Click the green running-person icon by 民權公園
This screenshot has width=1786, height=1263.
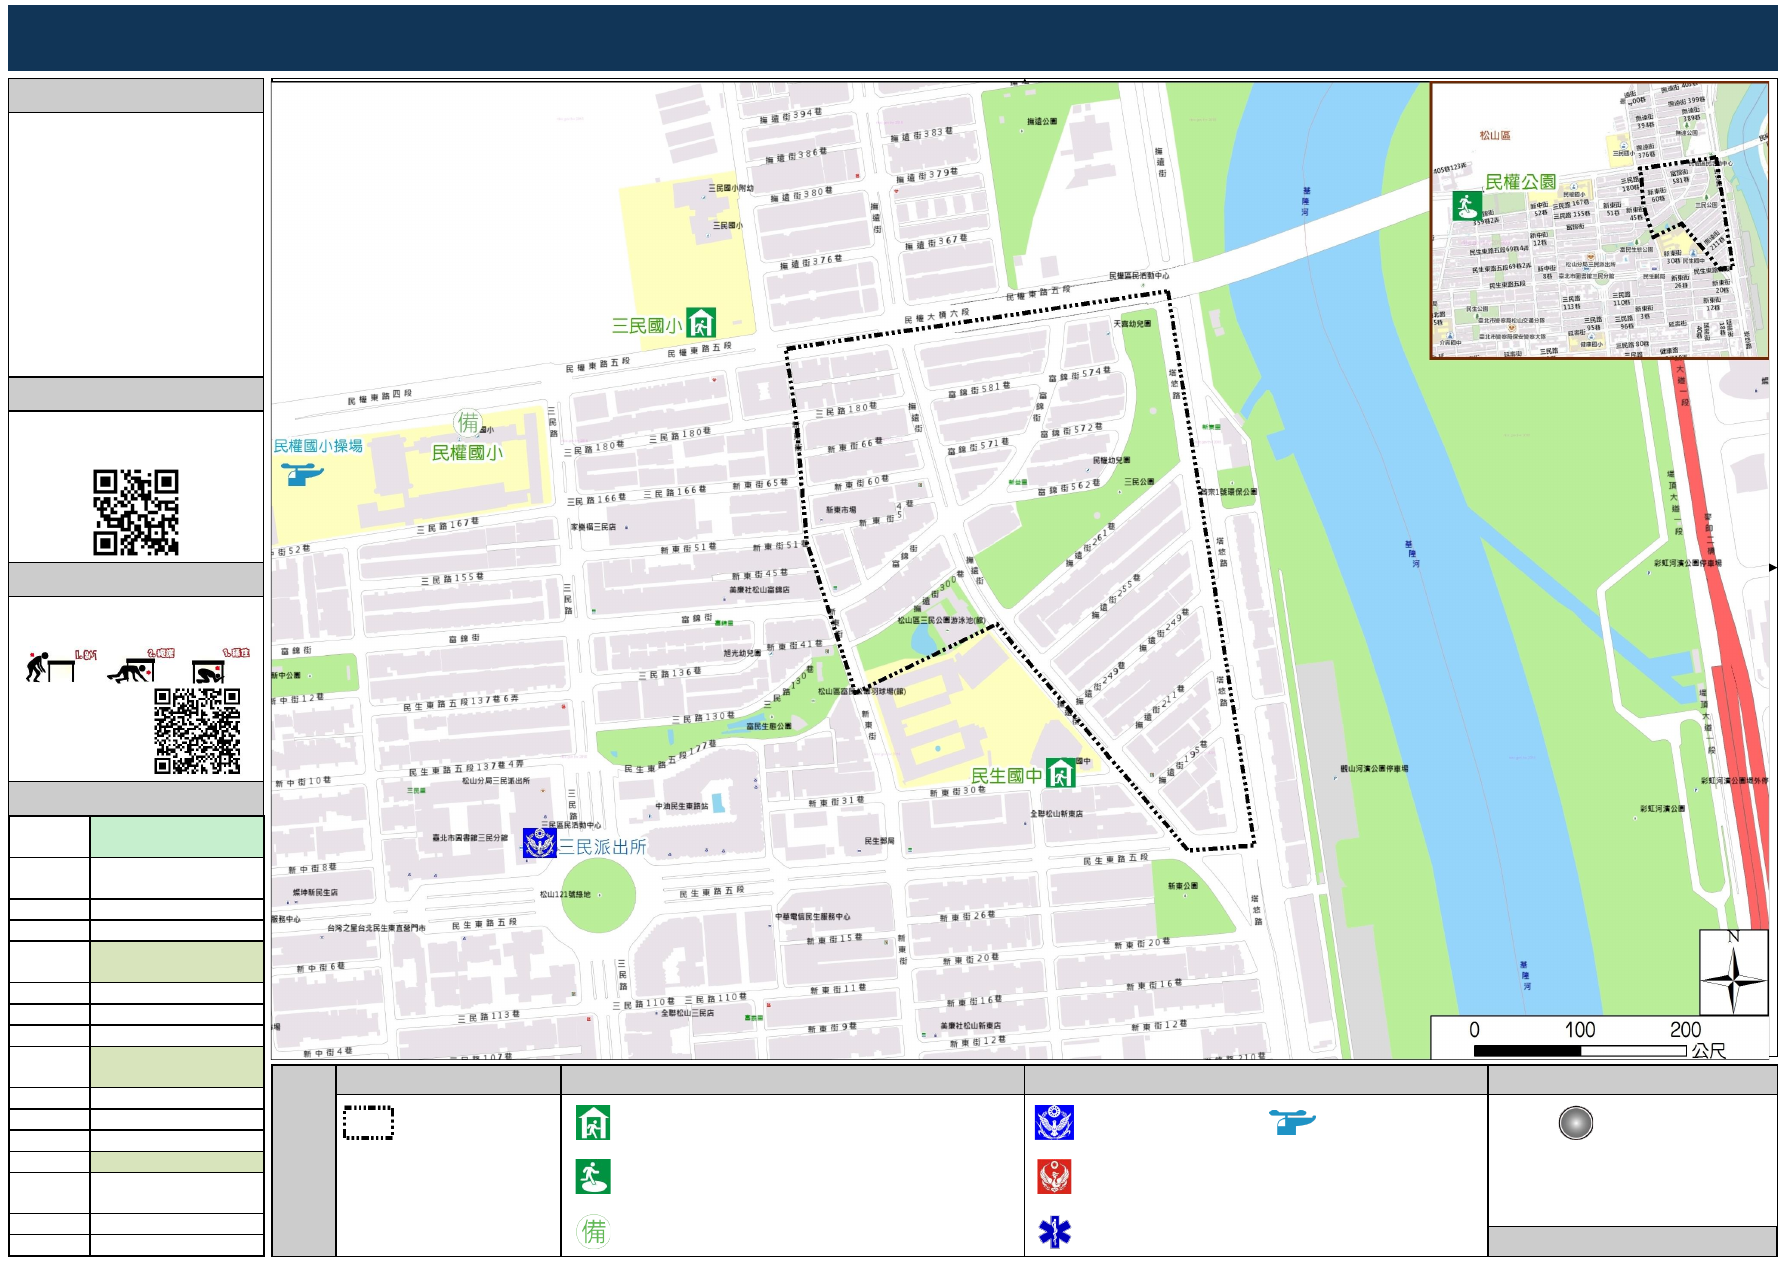[x=1466, y=207]
